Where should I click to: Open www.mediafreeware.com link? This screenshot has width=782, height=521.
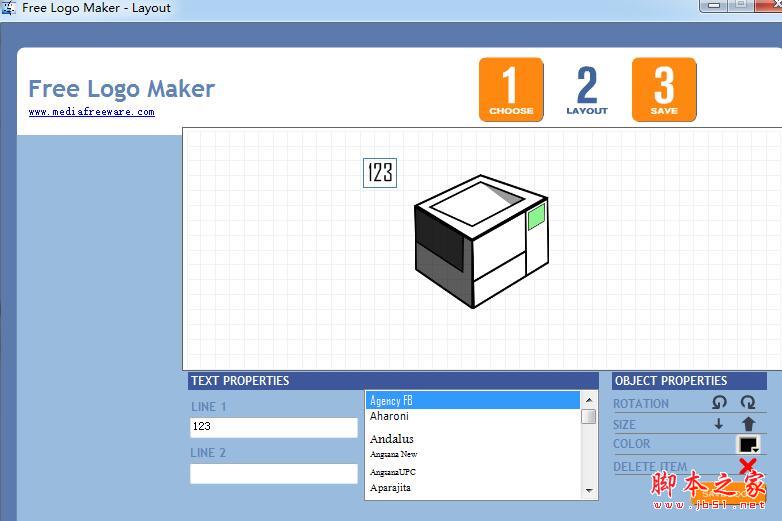(x=92, y=112)
